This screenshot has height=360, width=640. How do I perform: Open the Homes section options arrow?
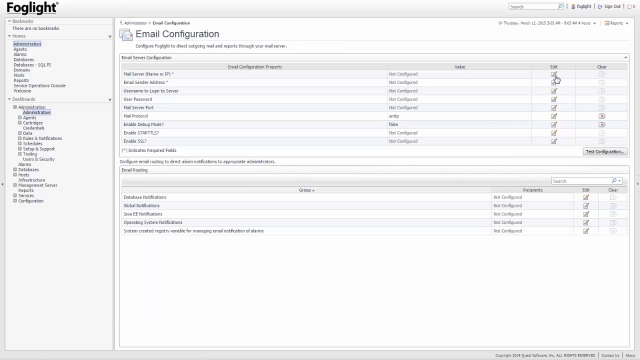click(x=110, y=37)
